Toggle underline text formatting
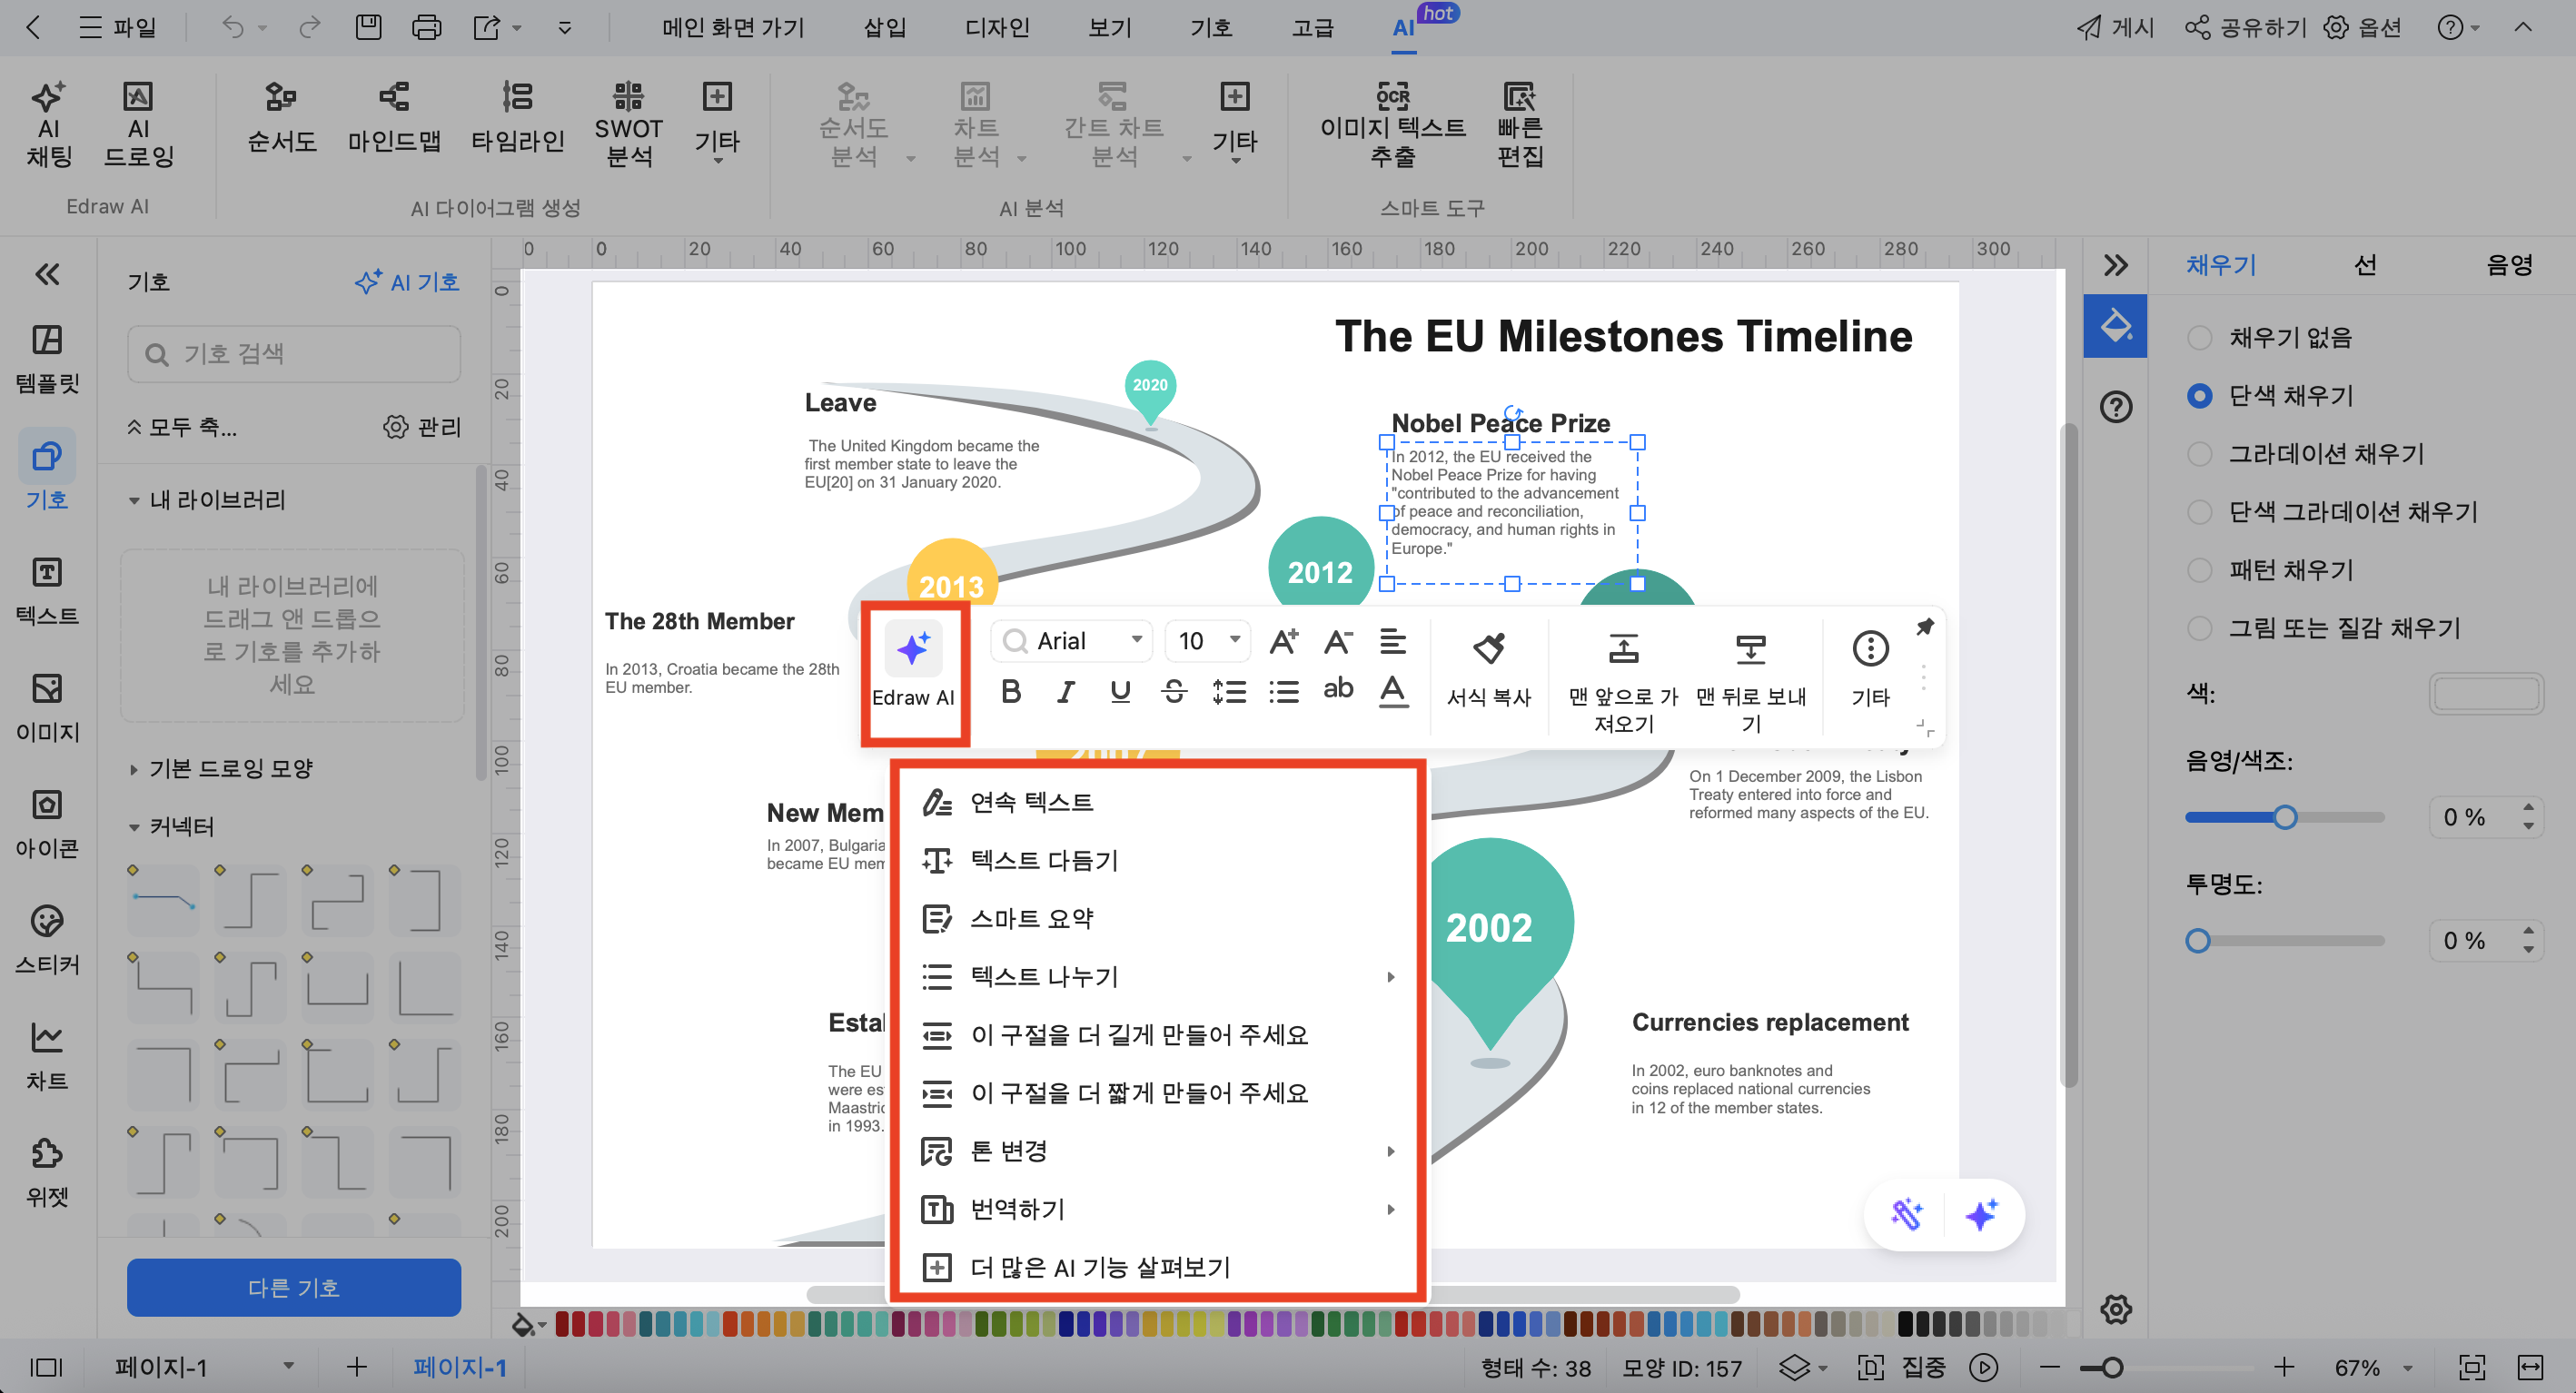 pos(1120,691)
